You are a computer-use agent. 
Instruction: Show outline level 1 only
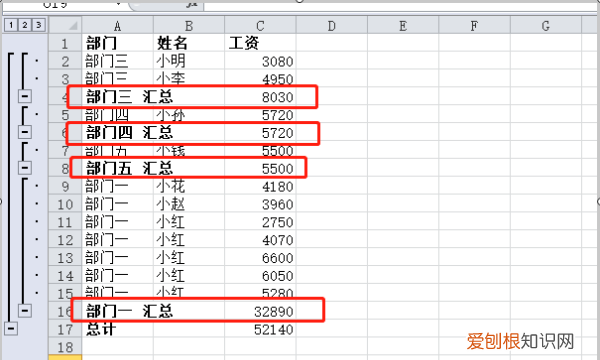coord(11,25)
